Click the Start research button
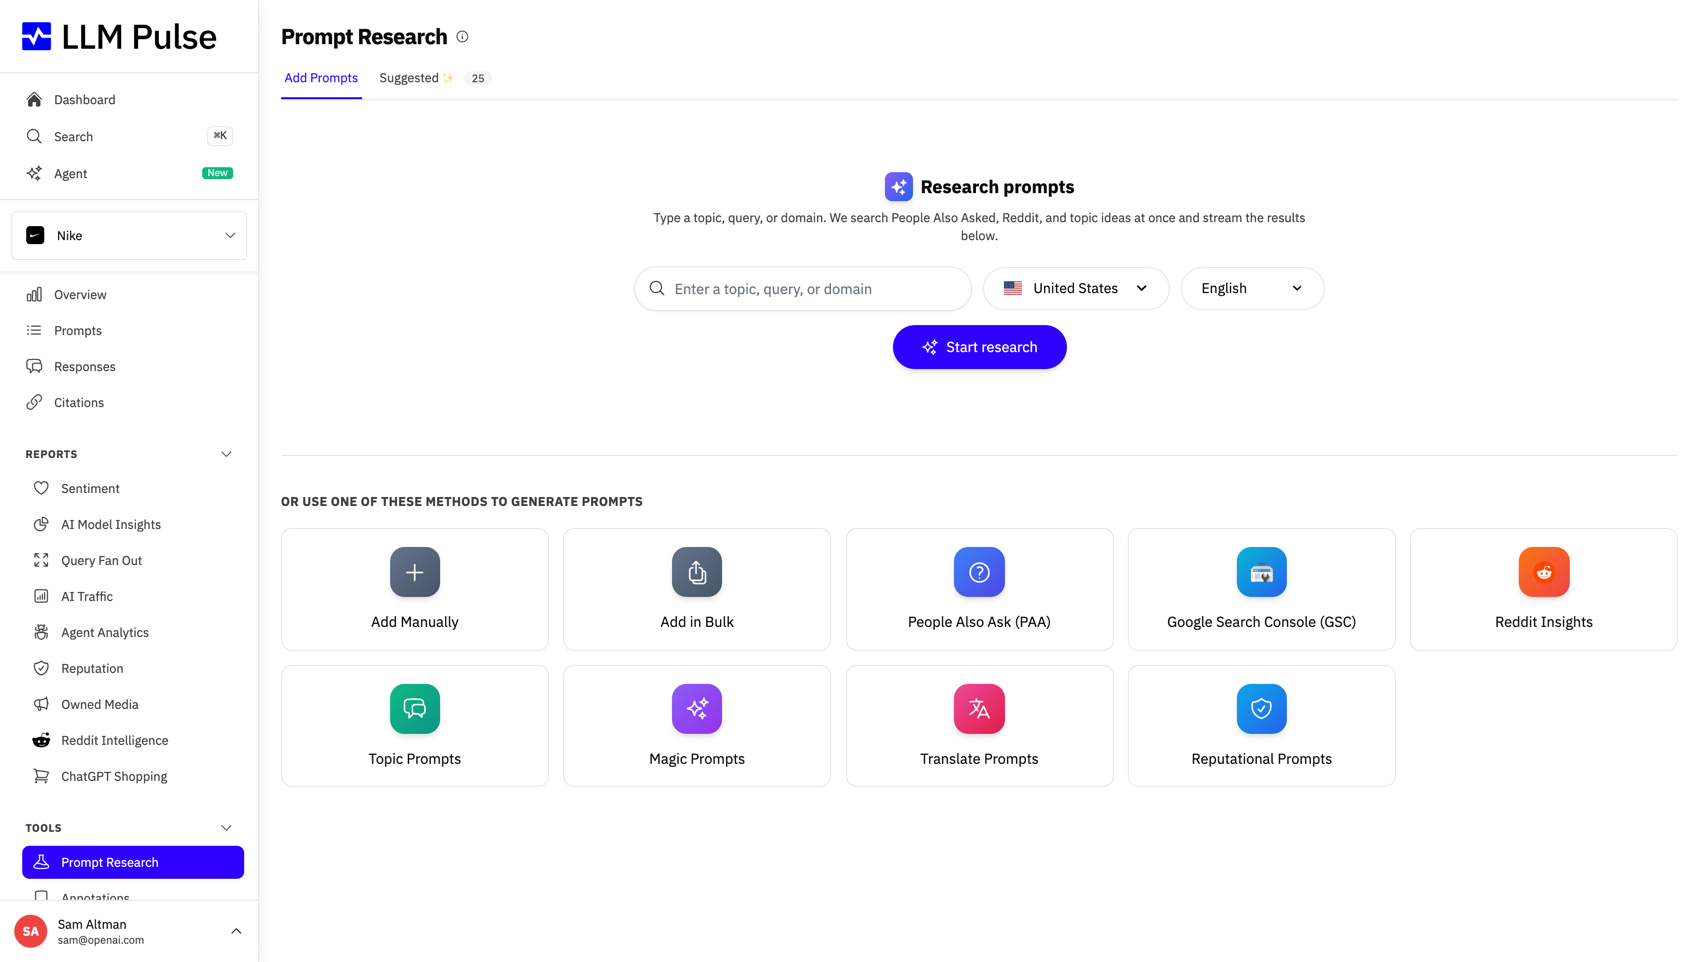The height and width of the screenshot is (962, 1700). tap(980, 347)
